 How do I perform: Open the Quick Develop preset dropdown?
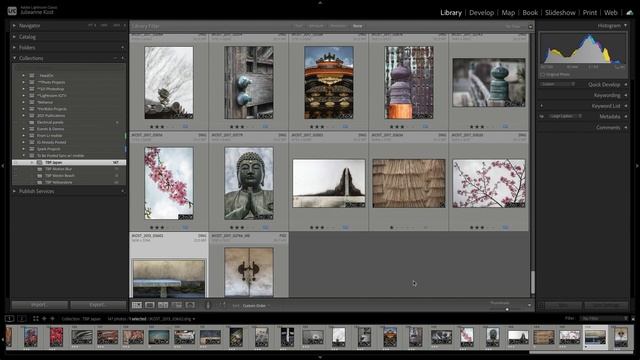pos(558,84)
